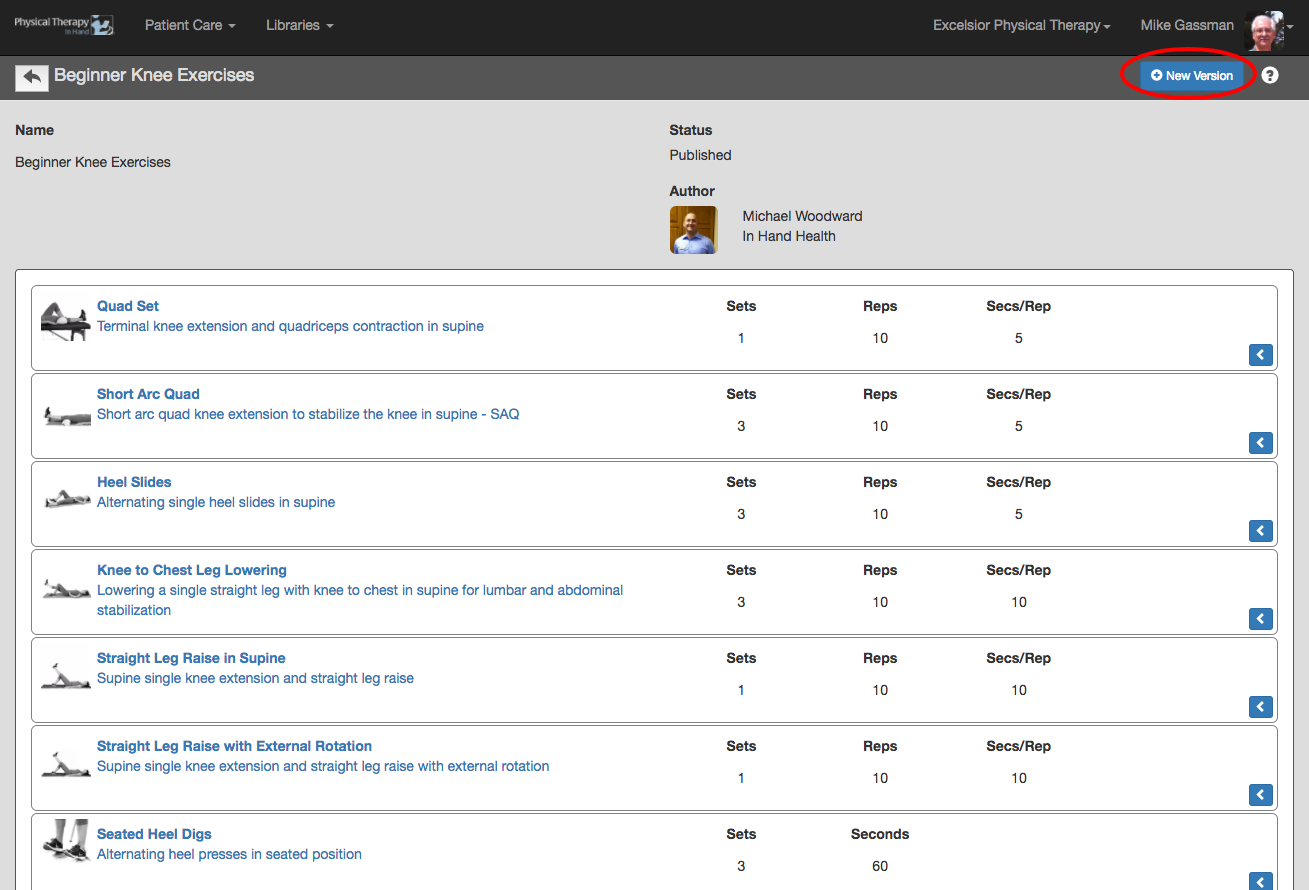The width and height of the screenshot is (1309, 890).
Task: Expand the Heel Slides row chevron
Action: click(1261, 531)
